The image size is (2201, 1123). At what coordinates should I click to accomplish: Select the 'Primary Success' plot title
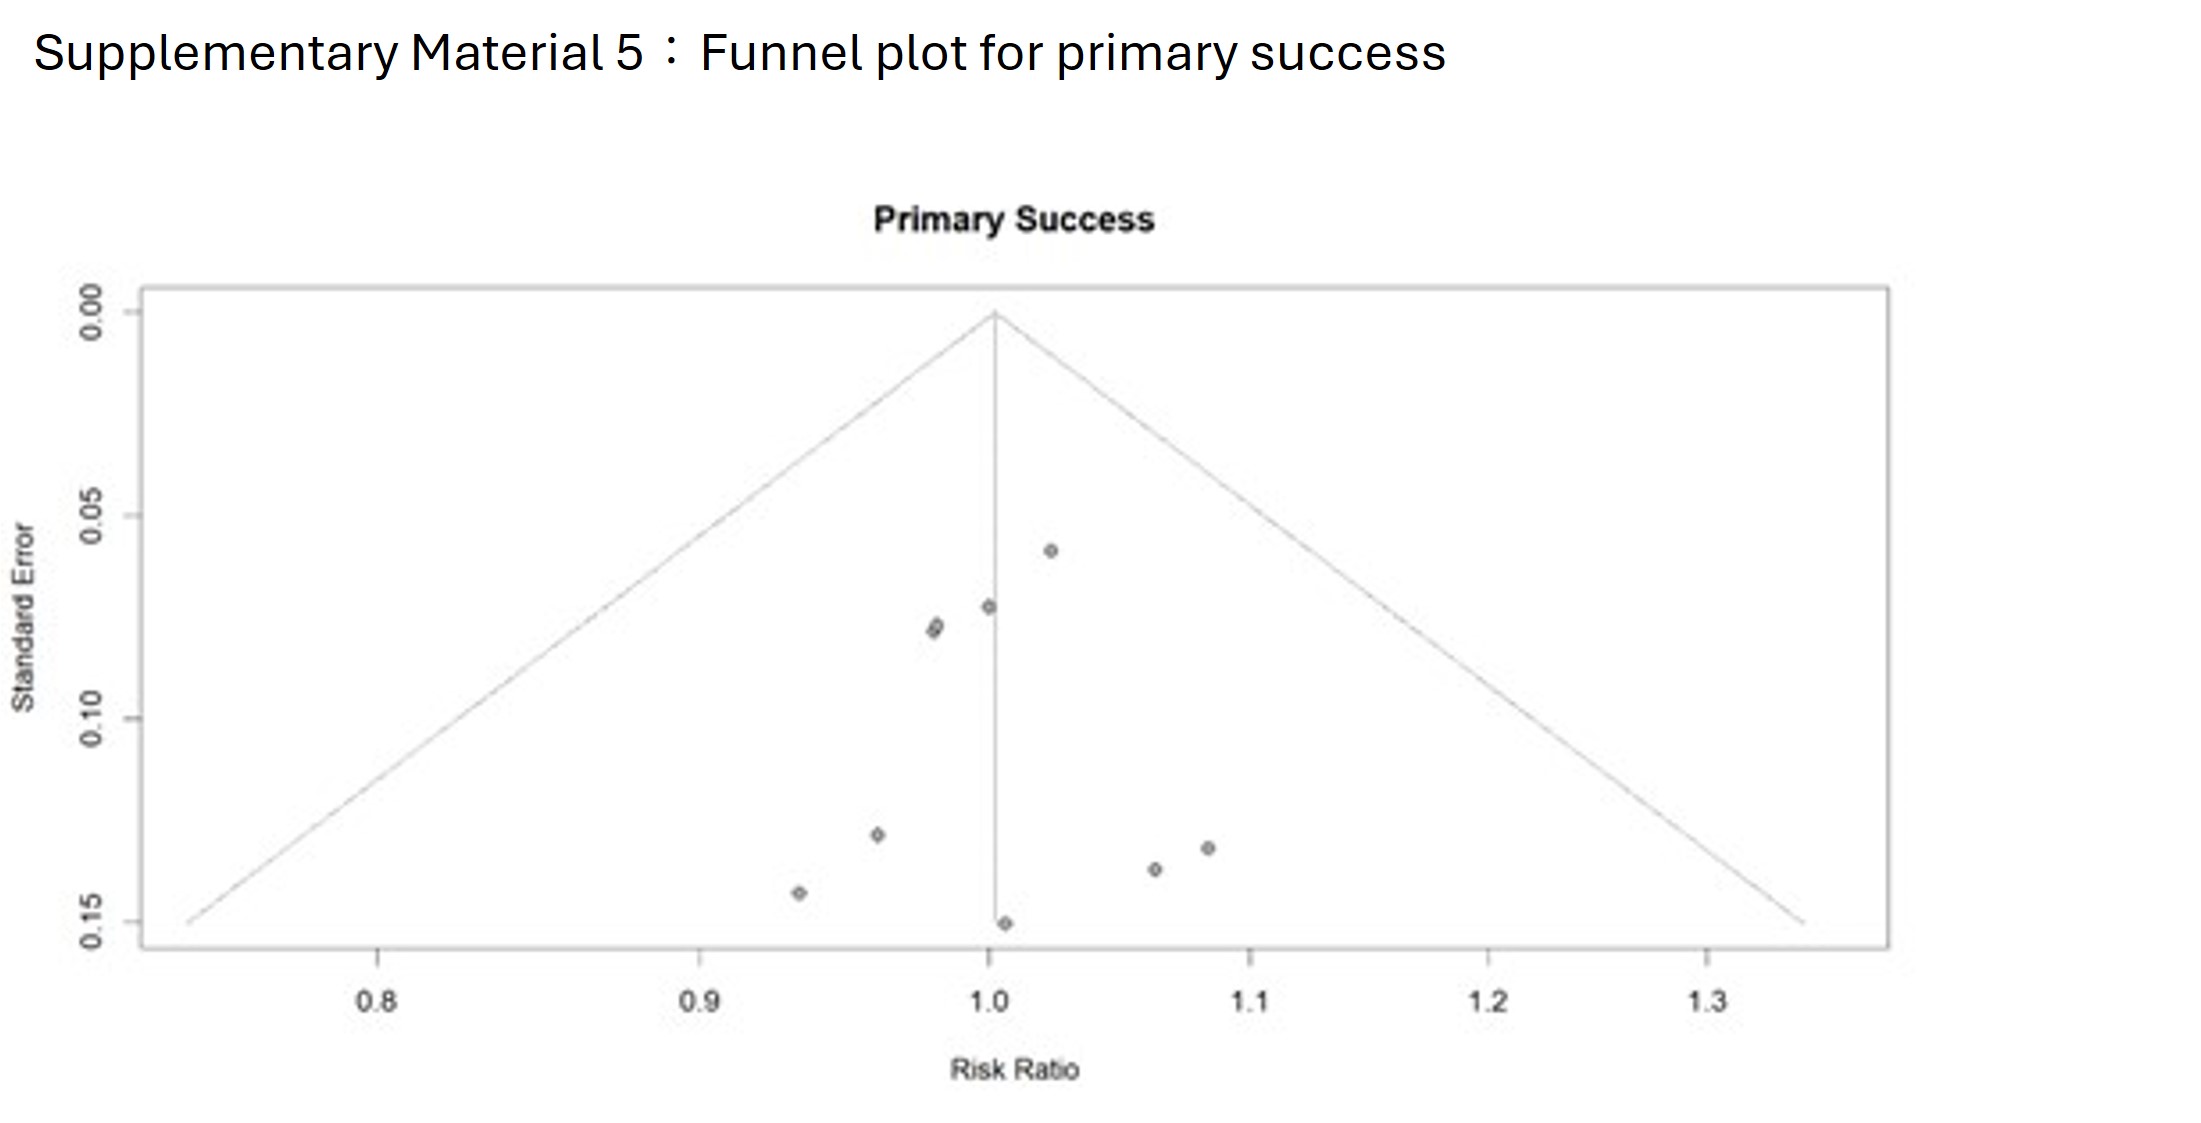[x=1013, y=220]
